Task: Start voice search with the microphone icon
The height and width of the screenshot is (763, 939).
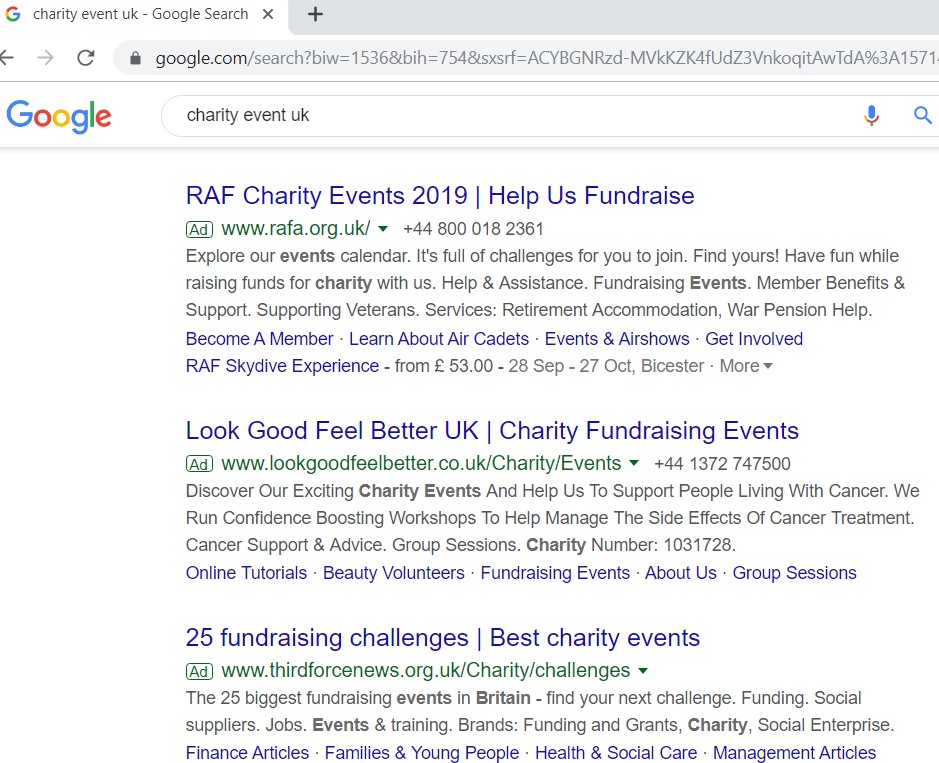Action: click(871, 115)
